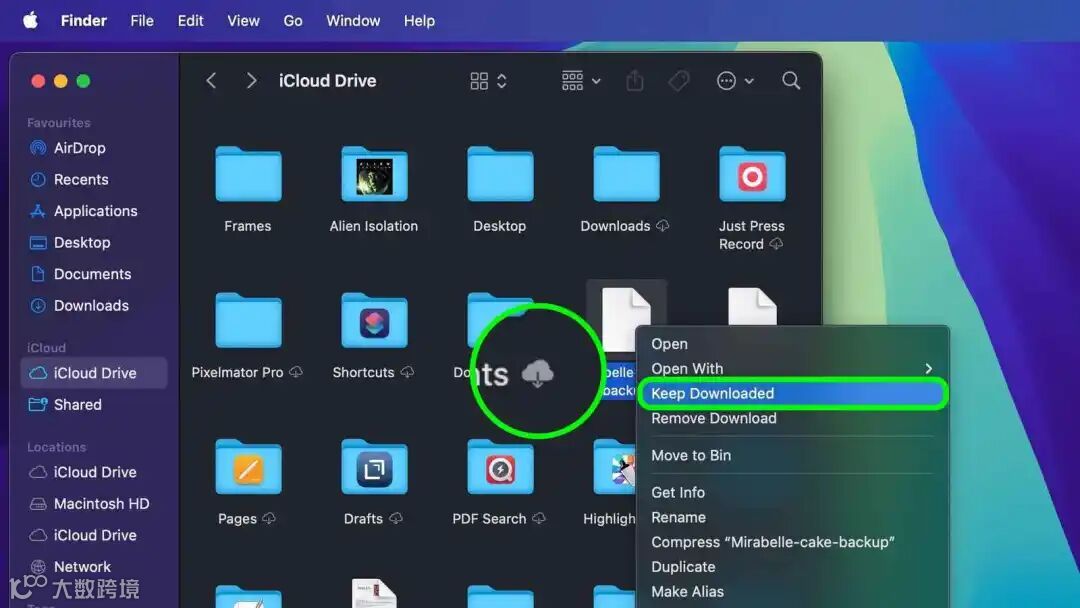Open the group-by options dropdown
This screenshot has width=1080, height=608.
click(x=581, y=81)
